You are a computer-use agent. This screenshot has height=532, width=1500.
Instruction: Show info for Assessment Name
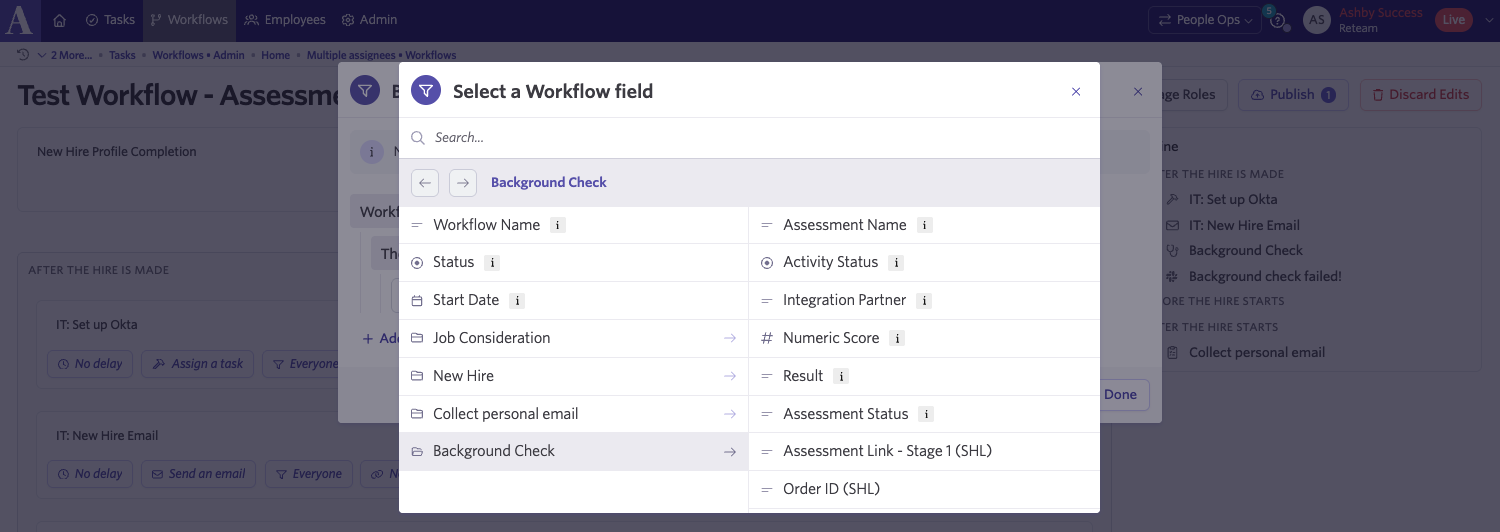click(925, 226)
